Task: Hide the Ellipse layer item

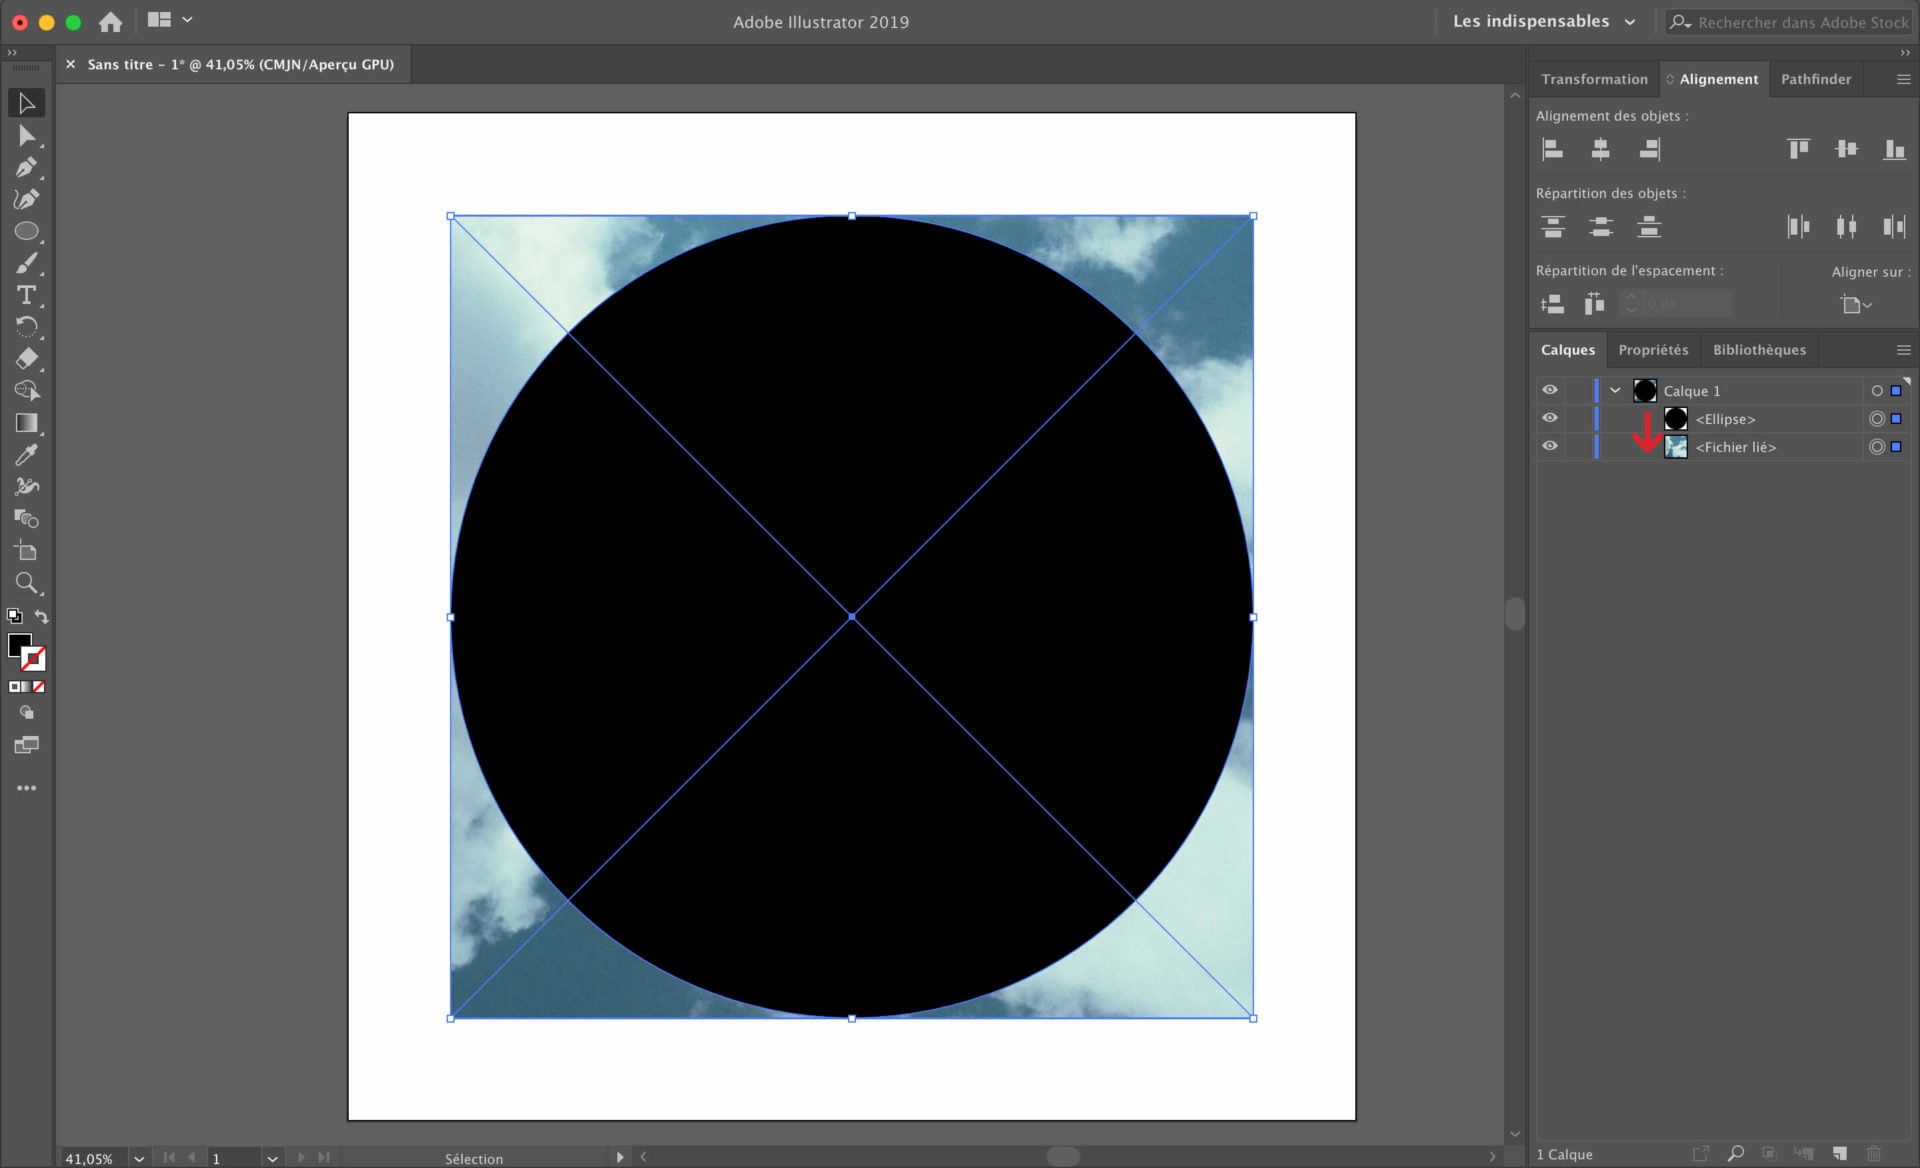Action: coord(1549,418)
